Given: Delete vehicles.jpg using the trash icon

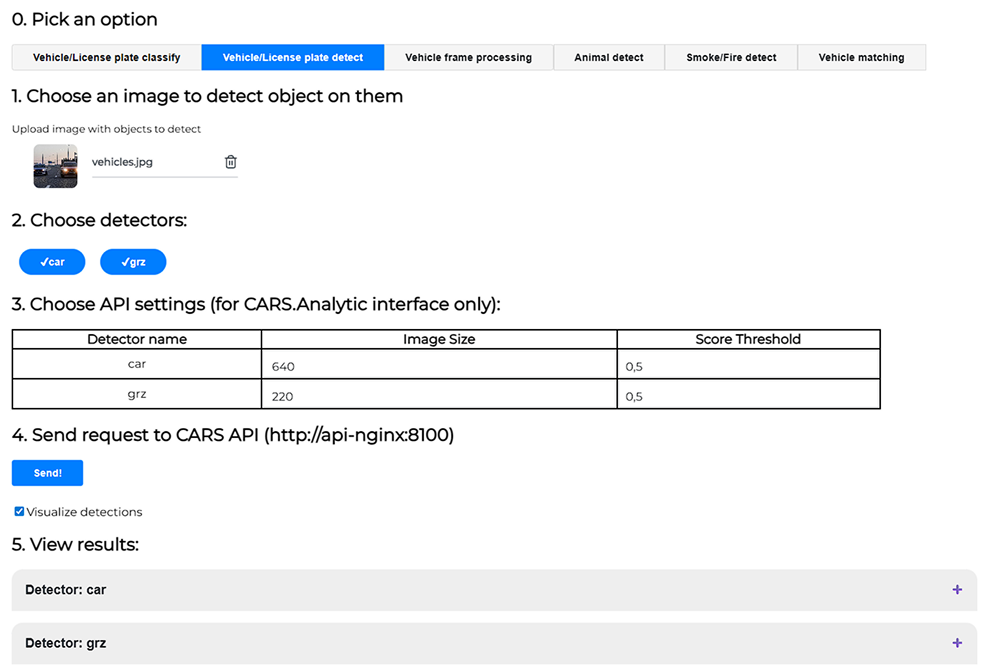Looking at the screenshot, I should click(231, 161).
